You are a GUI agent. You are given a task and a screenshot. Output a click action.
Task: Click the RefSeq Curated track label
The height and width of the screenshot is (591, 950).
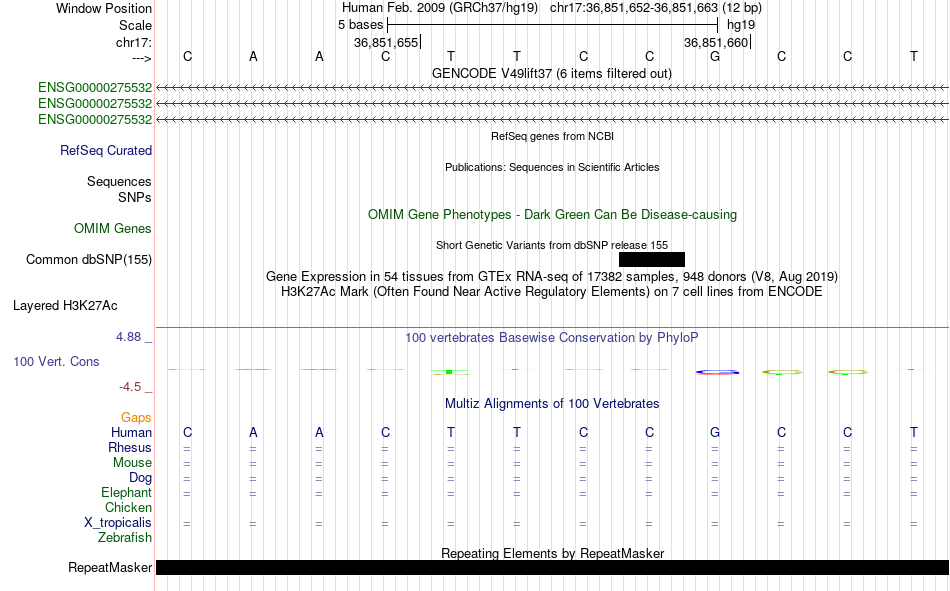(106, 150)
